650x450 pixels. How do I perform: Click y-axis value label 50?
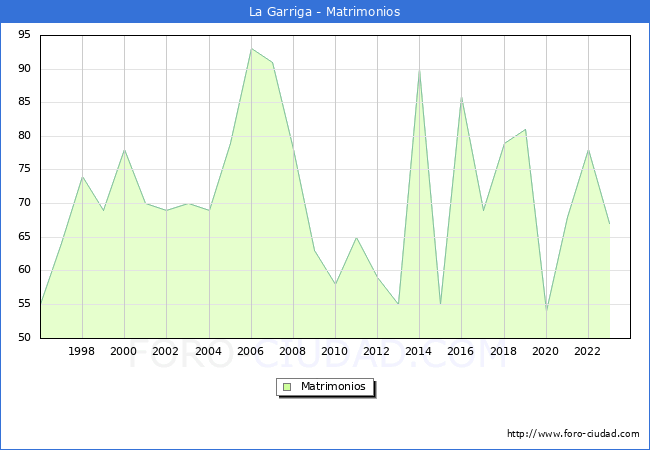pos(24,338)
